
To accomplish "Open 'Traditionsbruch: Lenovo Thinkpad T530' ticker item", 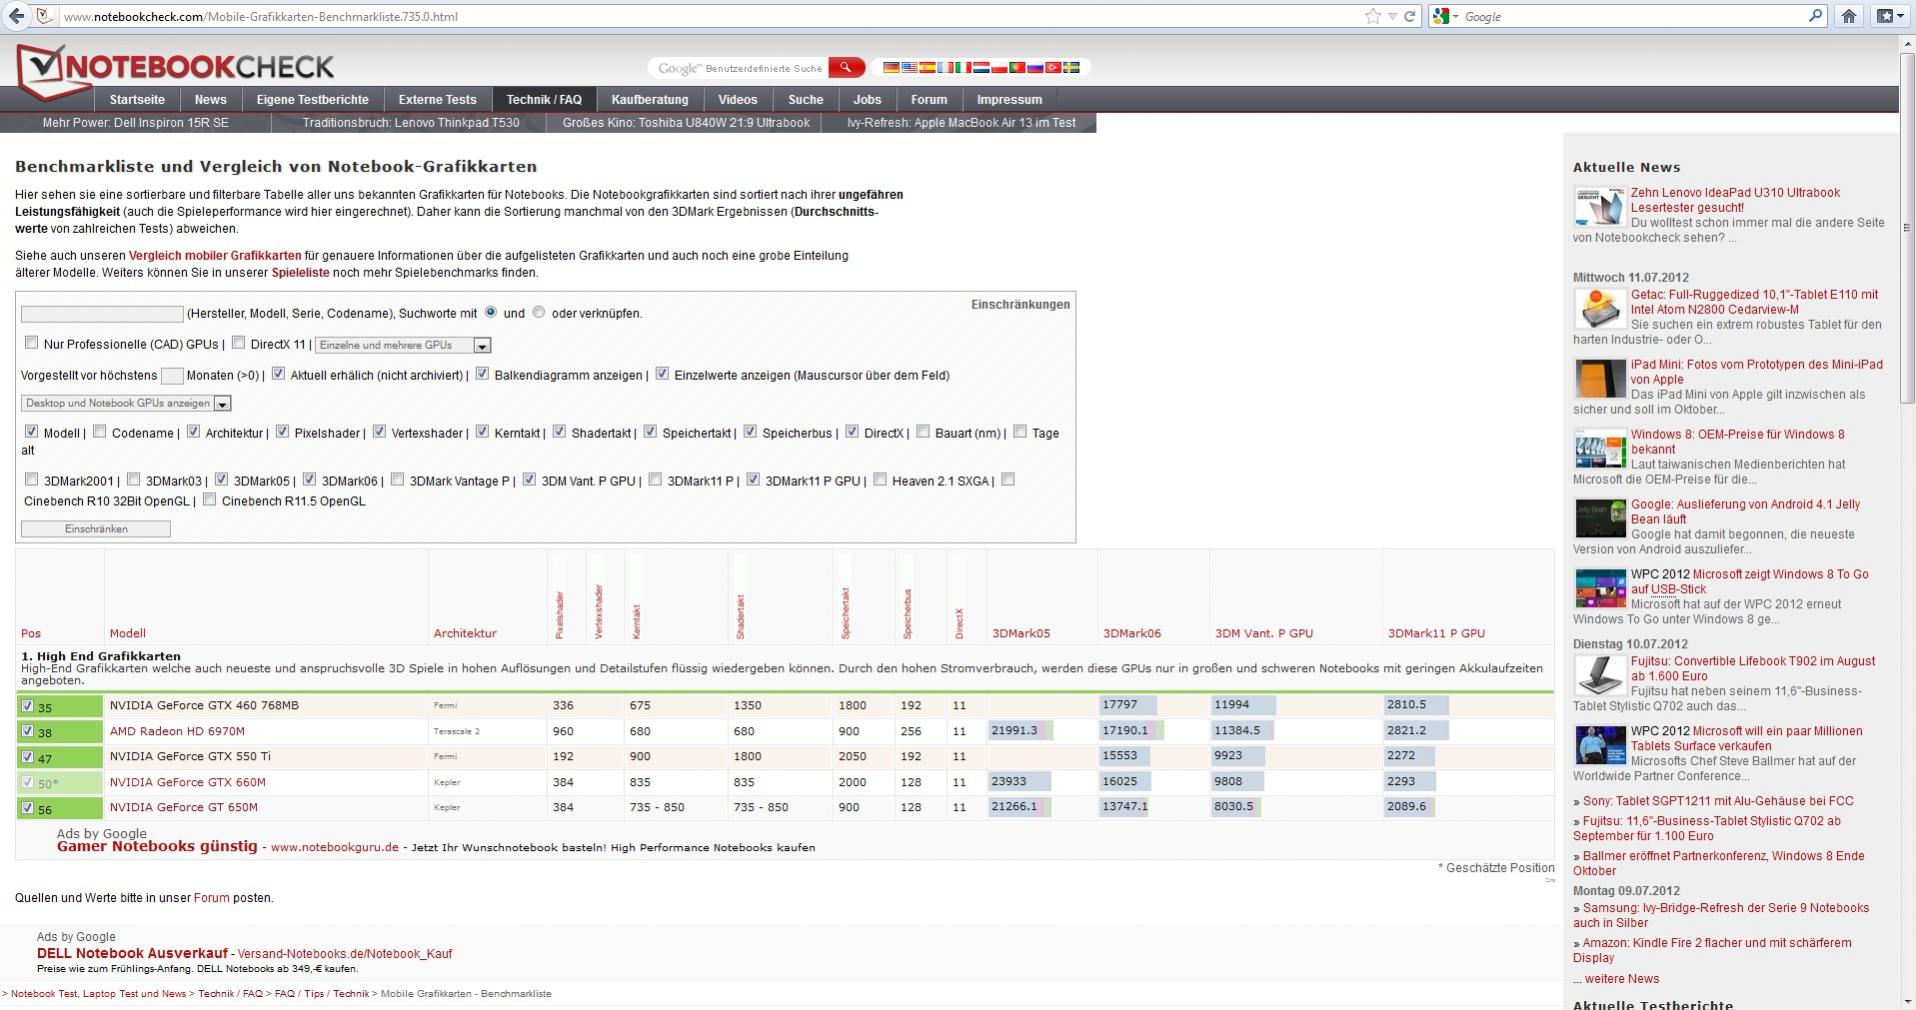I will click(x=411, y=123).
